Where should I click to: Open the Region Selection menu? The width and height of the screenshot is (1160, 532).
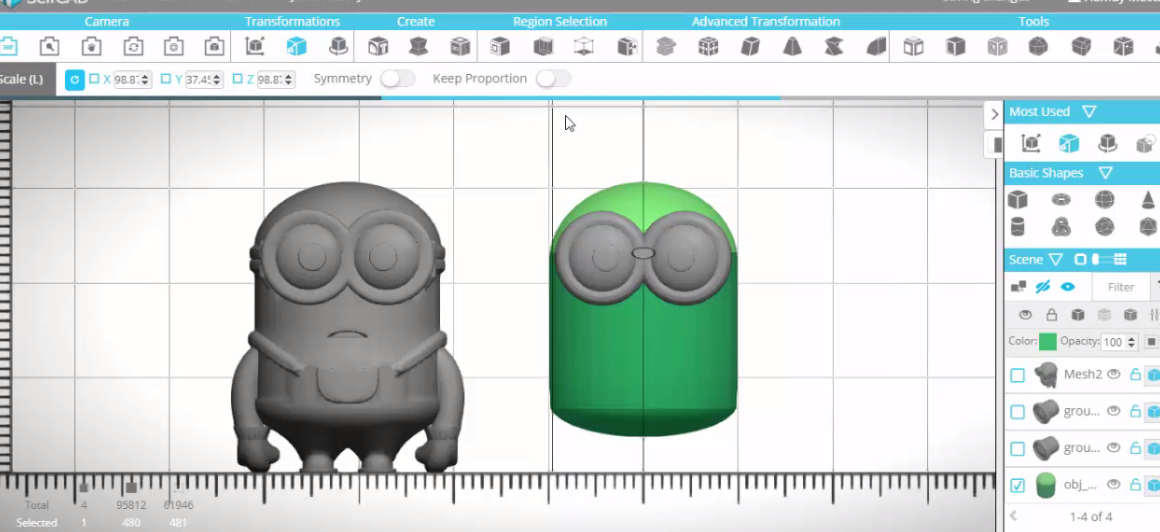tap(560, 21)
